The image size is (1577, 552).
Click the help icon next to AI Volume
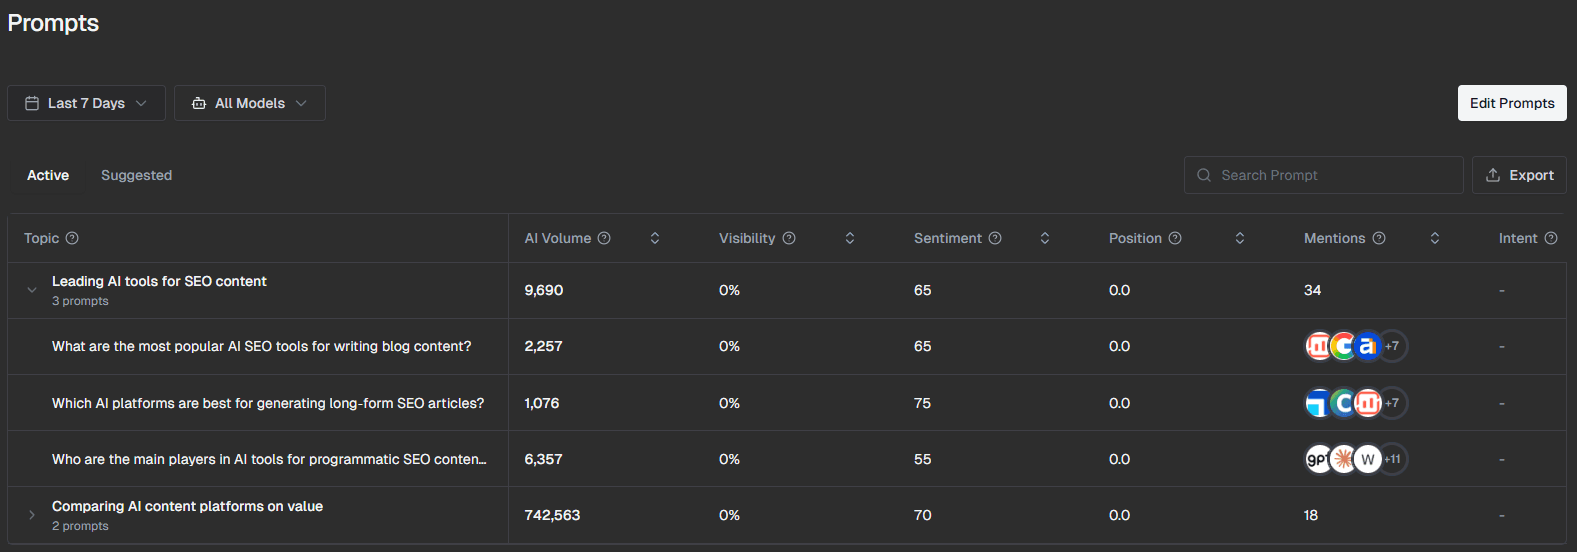click(x=604, y=238)
